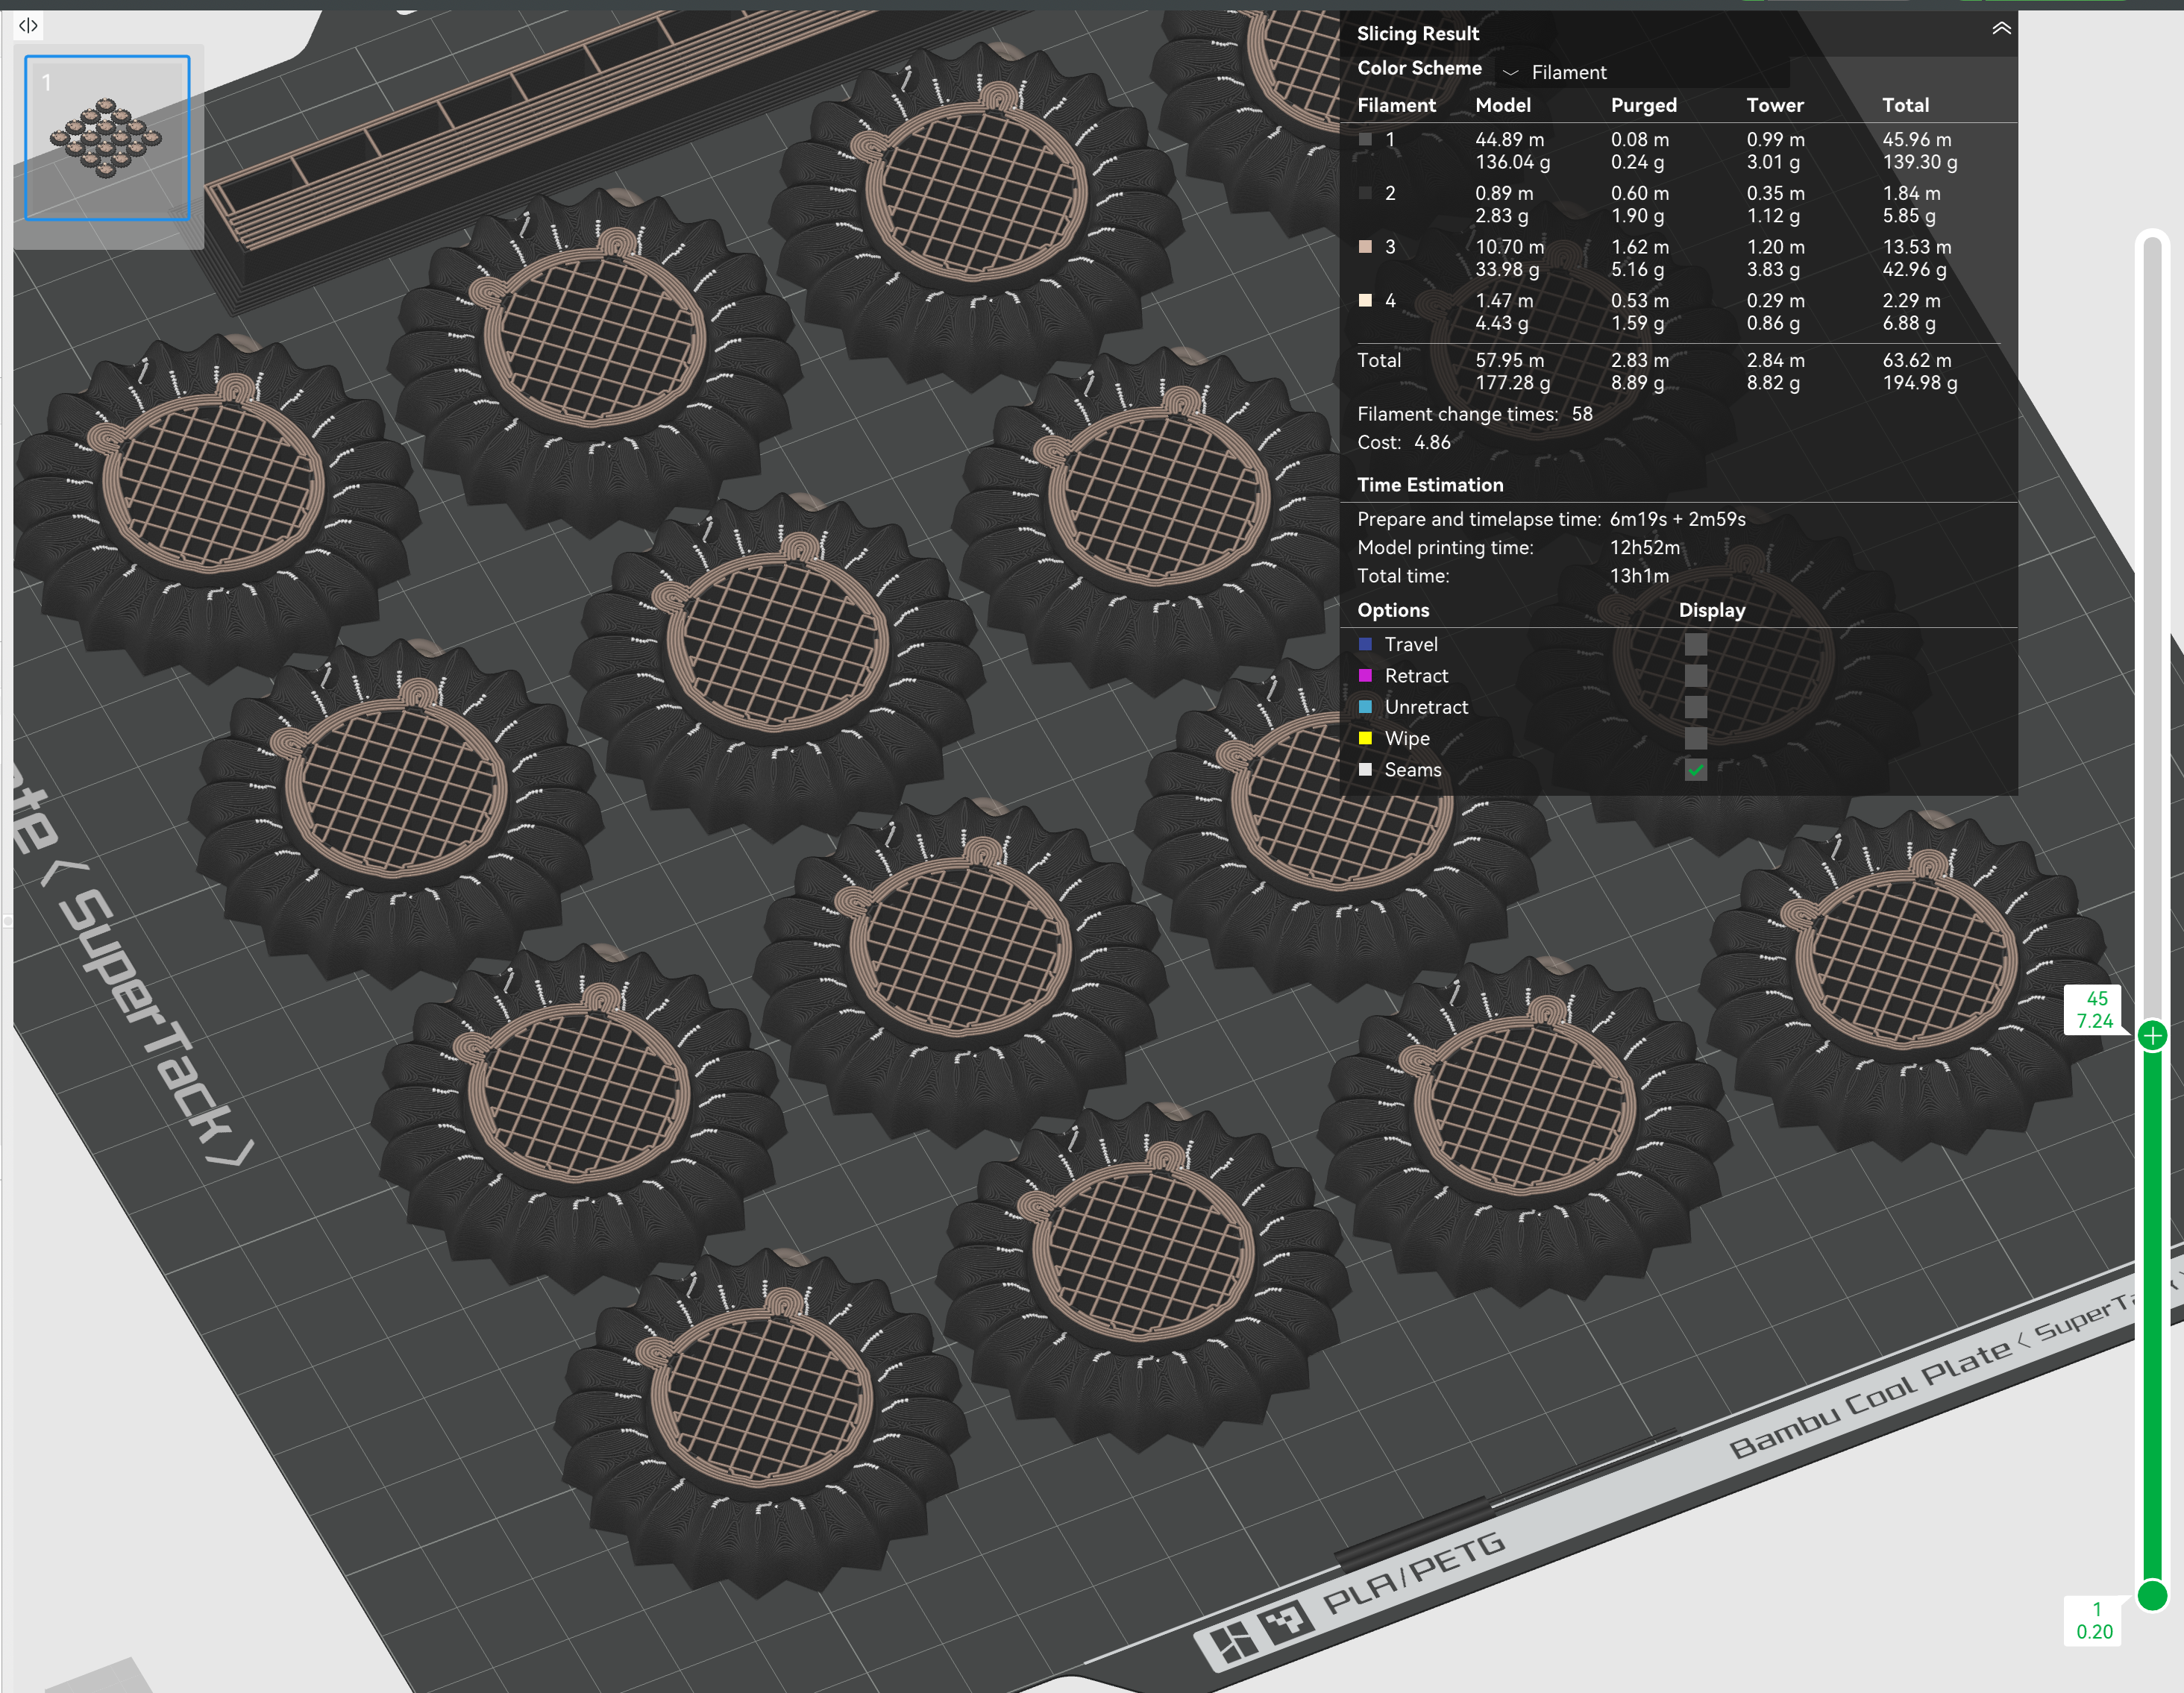Click the Wipe color swatch
2184x1693 pixels.
1365,738
